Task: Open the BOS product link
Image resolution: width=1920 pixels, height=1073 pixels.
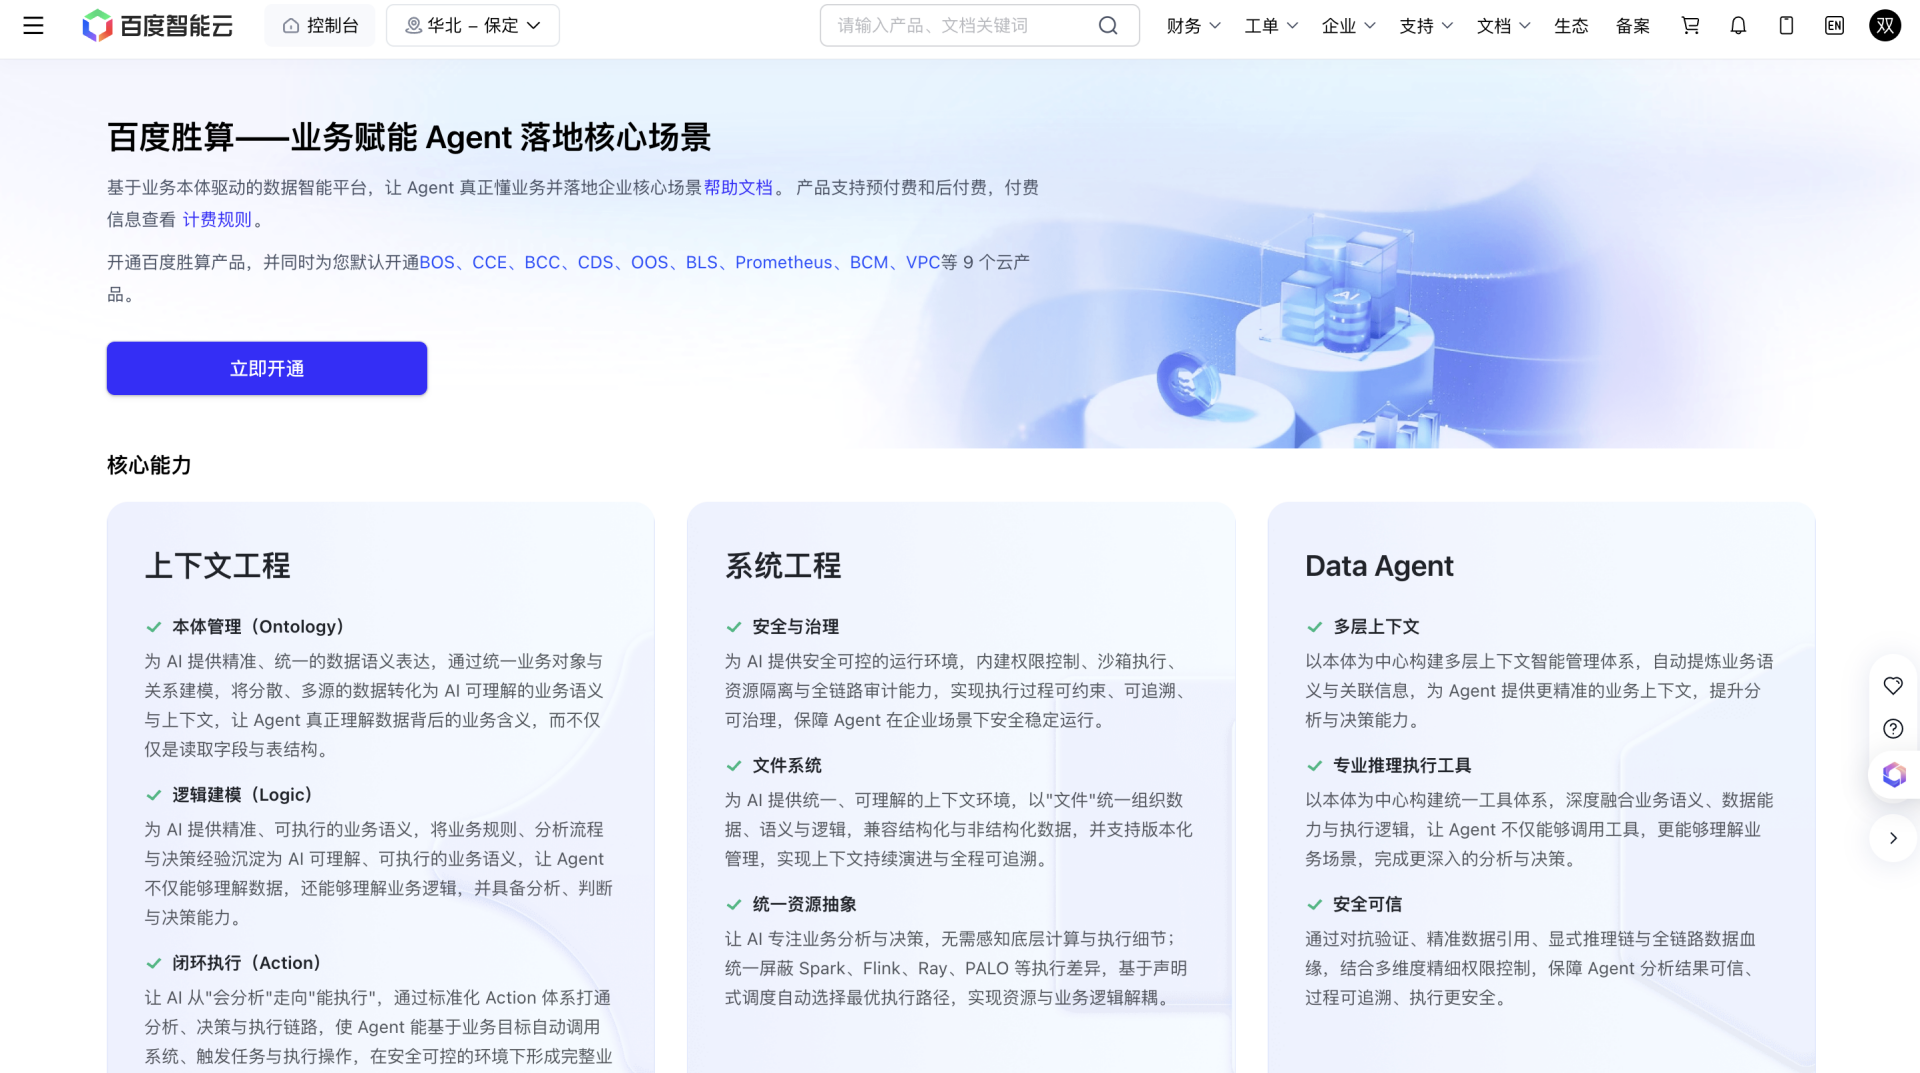Action: [437, 262]
